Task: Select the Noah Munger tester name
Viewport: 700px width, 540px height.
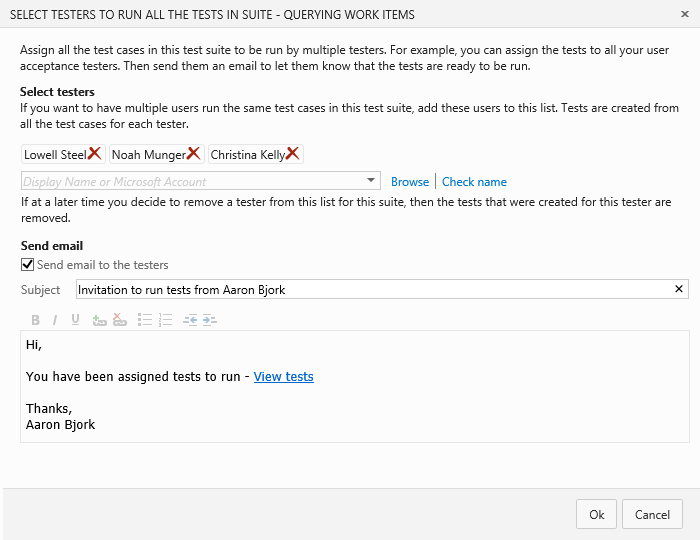Action: [x=149, y=154]
